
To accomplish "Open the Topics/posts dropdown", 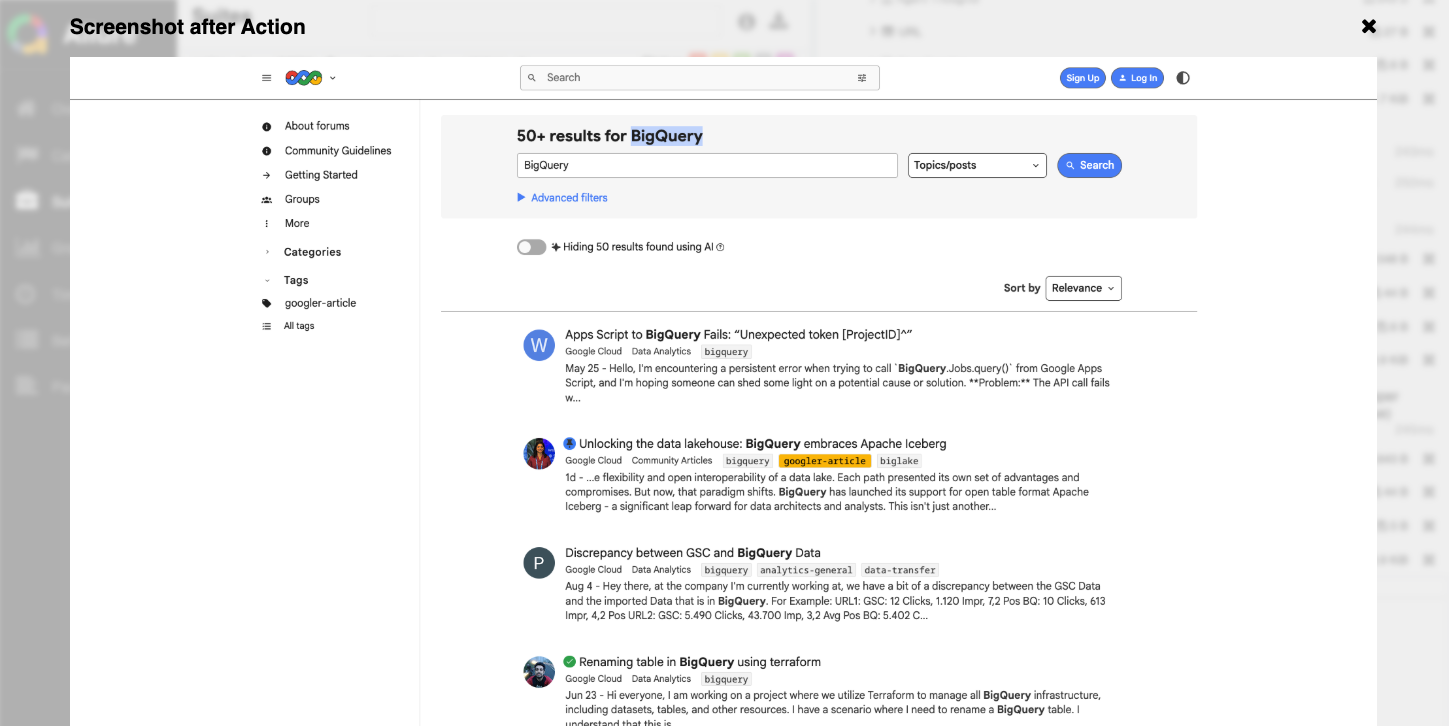I will 977,165.
